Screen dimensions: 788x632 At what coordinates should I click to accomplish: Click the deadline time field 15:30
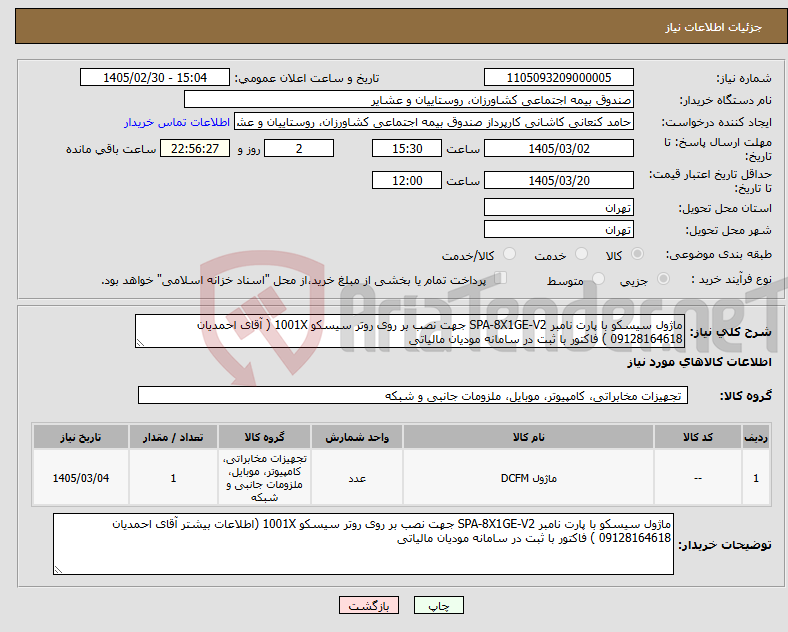pyautogui.click(x=407, y=149)
